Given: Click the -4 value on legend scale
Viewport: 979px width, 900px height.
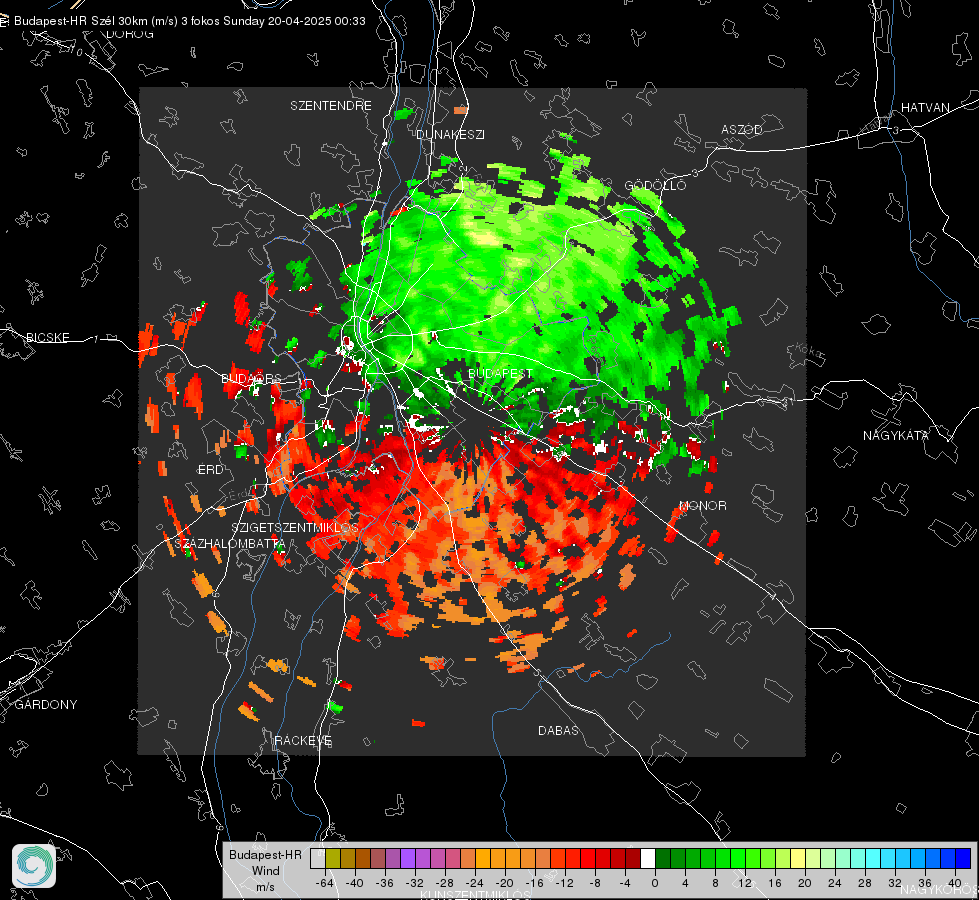Looking at the screenshot, I should point(625,883).
